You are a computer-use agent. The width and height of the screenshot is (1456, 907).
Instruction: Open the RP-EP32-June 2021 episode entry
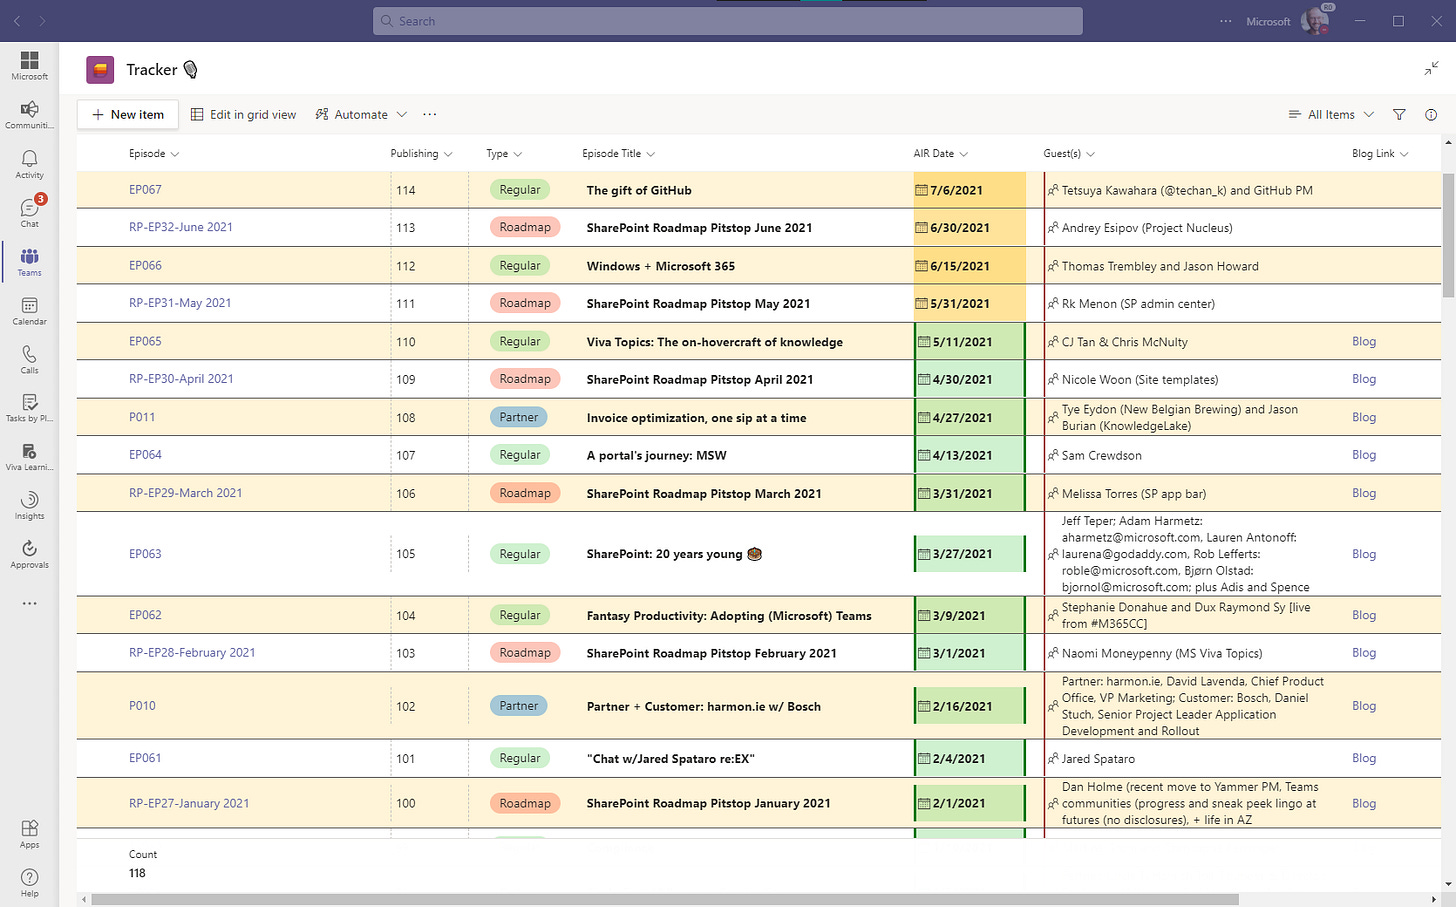[x=181, y=227]
